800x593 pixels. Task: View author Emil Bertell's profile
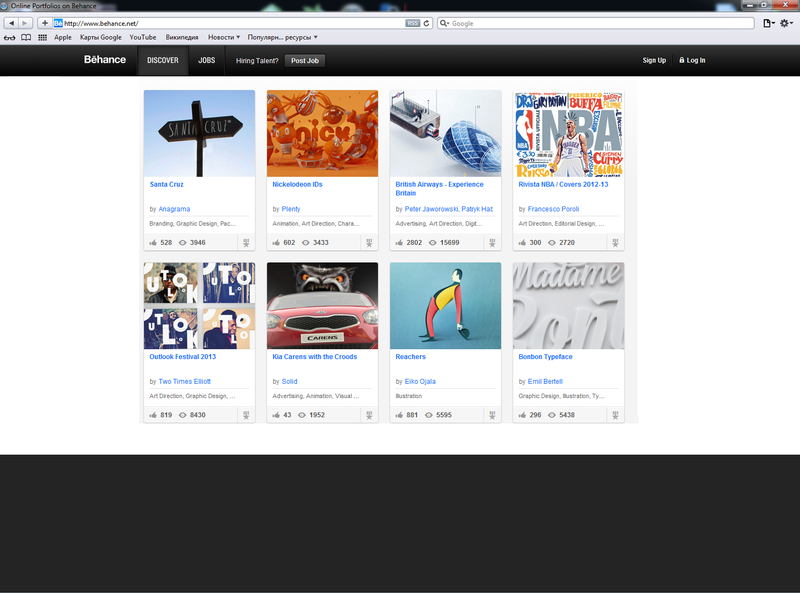pos(545,381)
